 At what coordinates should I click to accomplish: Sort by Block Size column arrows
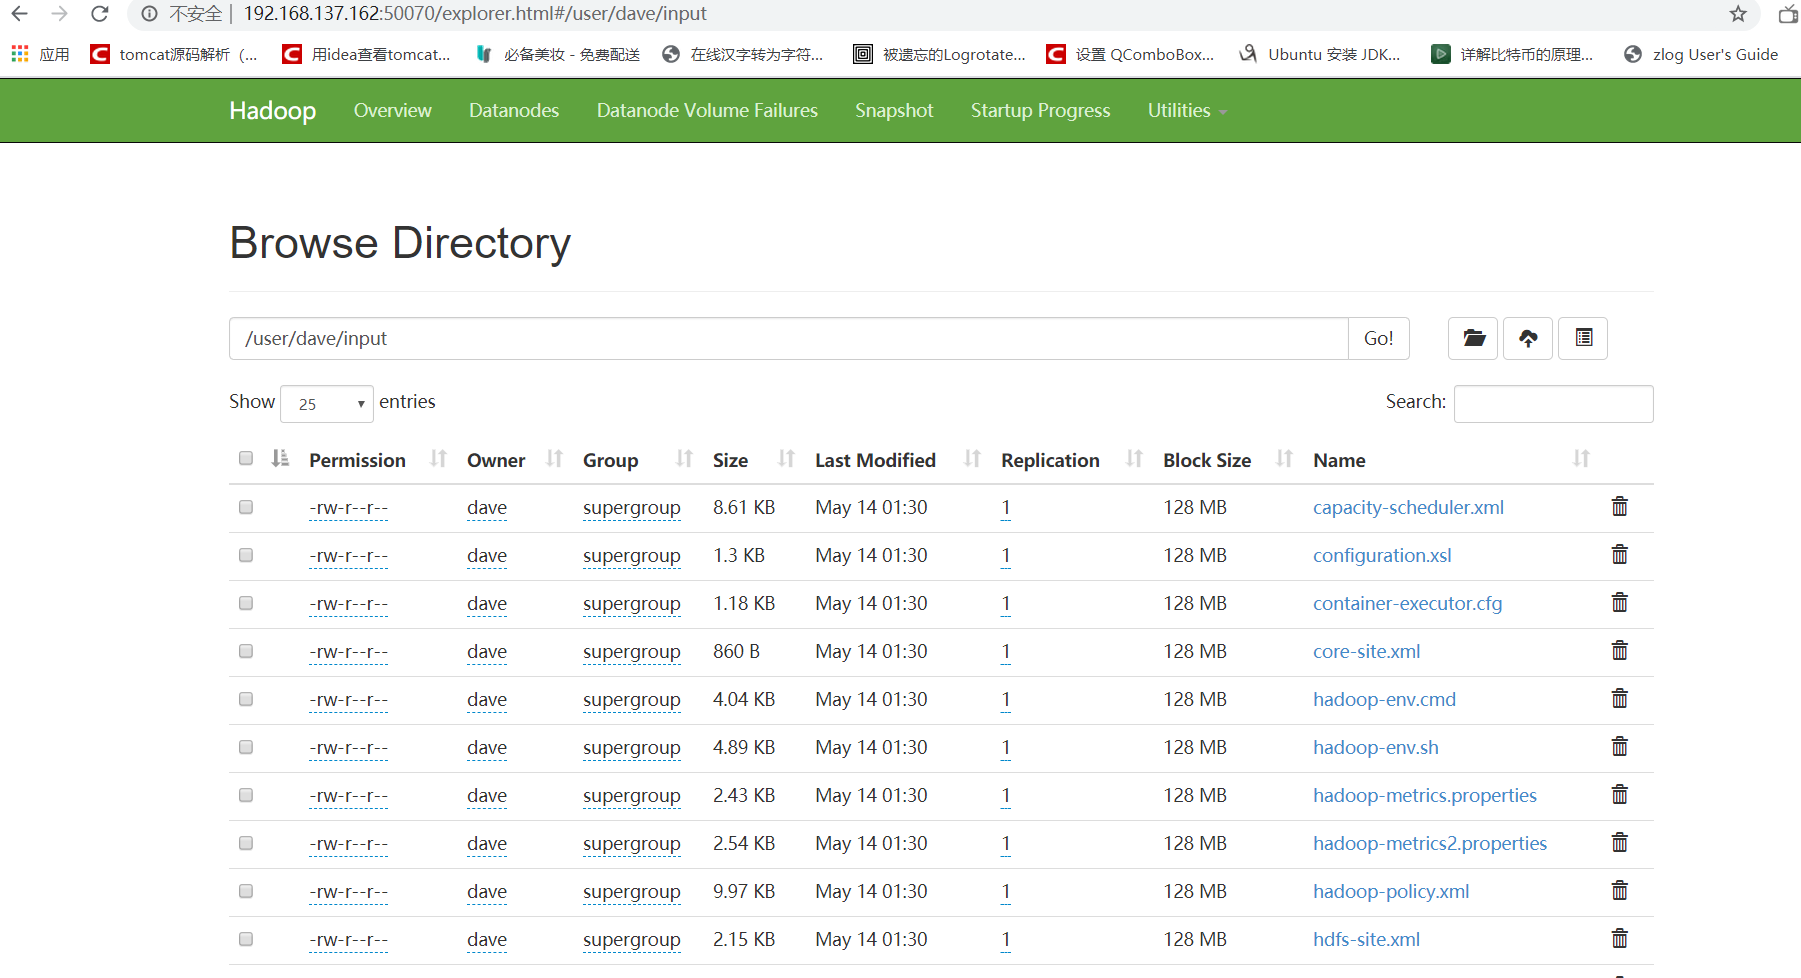[1284, 459]
